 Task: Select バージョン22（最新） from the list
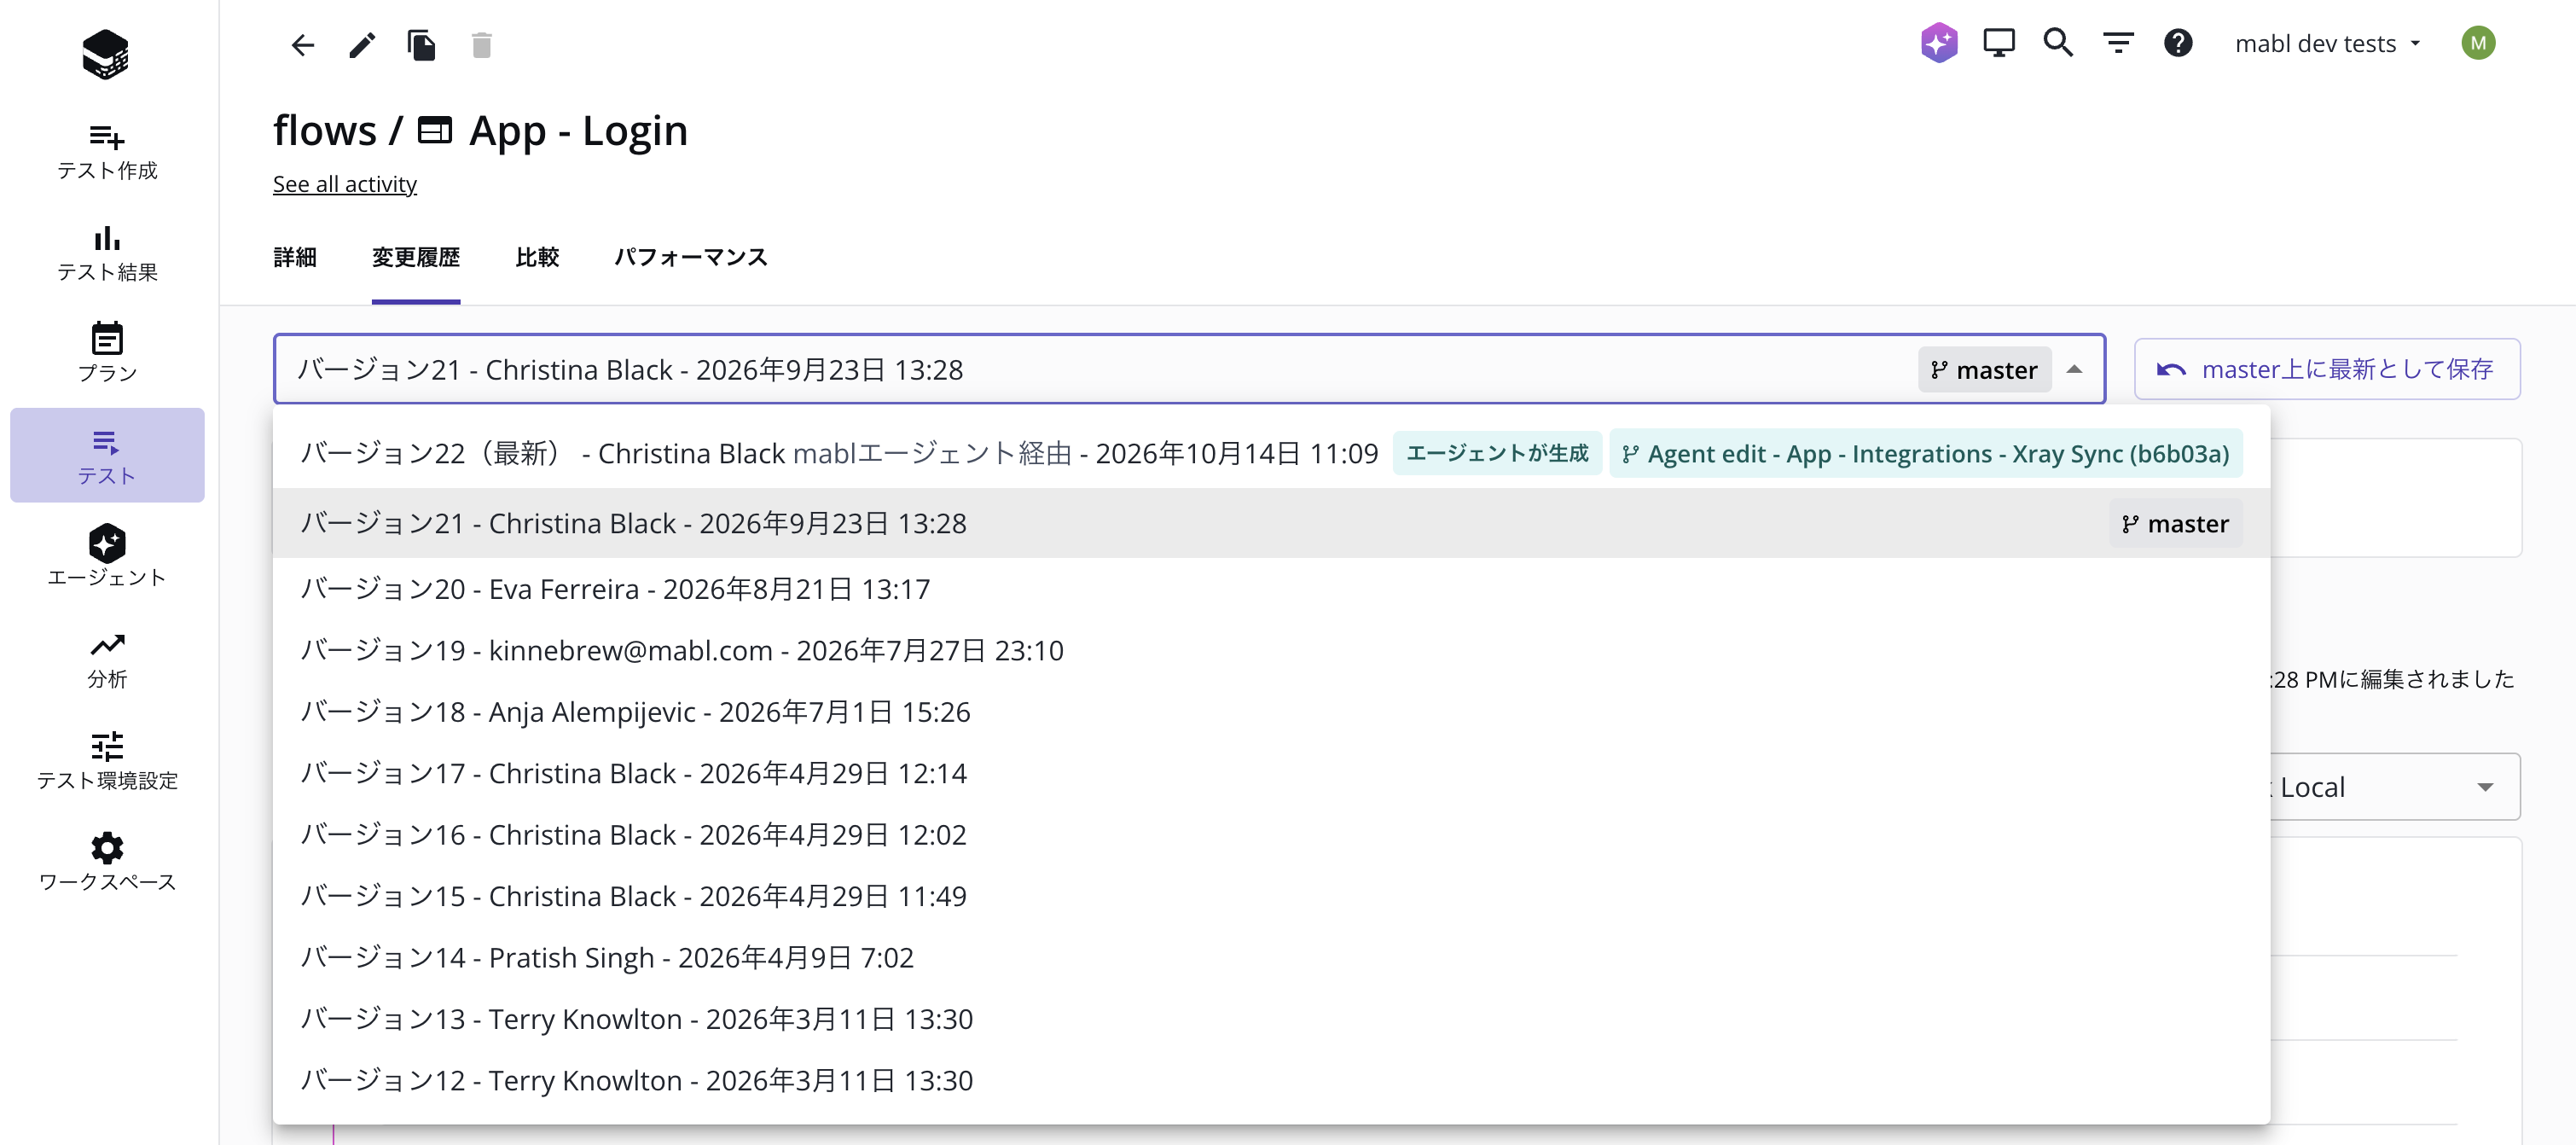pos(1271,454)
